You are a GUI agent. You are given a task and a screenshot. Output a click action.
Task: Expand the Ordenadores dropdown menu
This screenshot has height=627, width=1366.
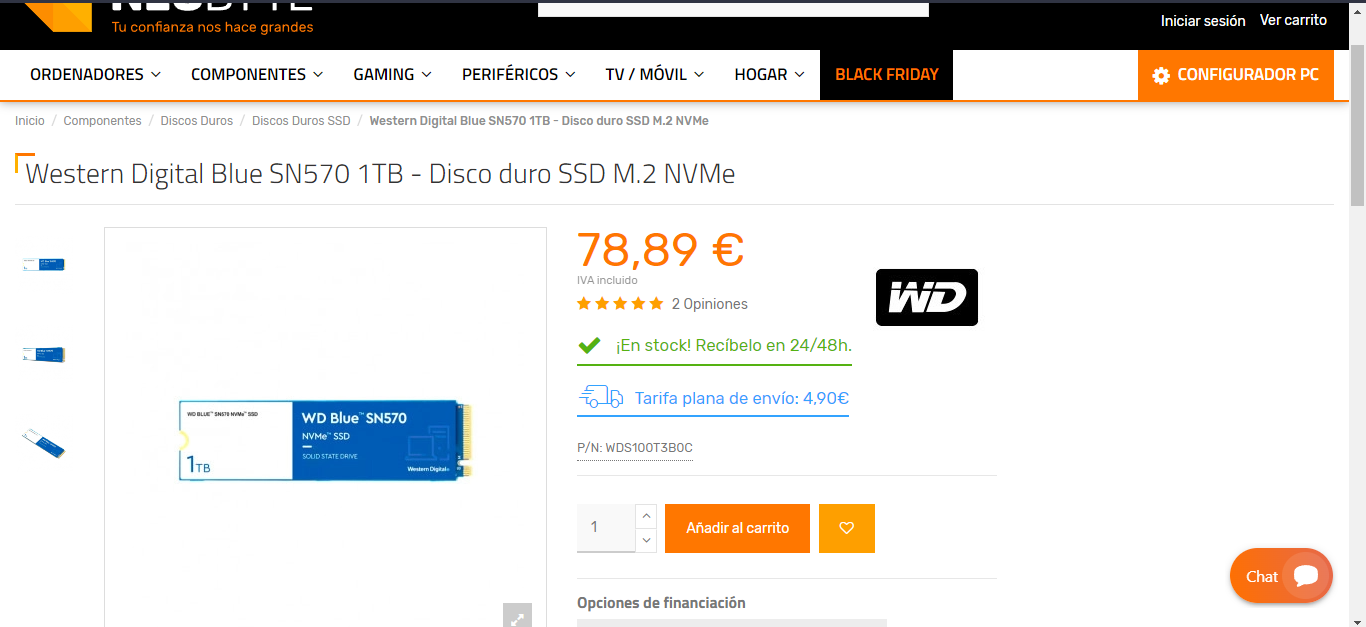[95, 74]
